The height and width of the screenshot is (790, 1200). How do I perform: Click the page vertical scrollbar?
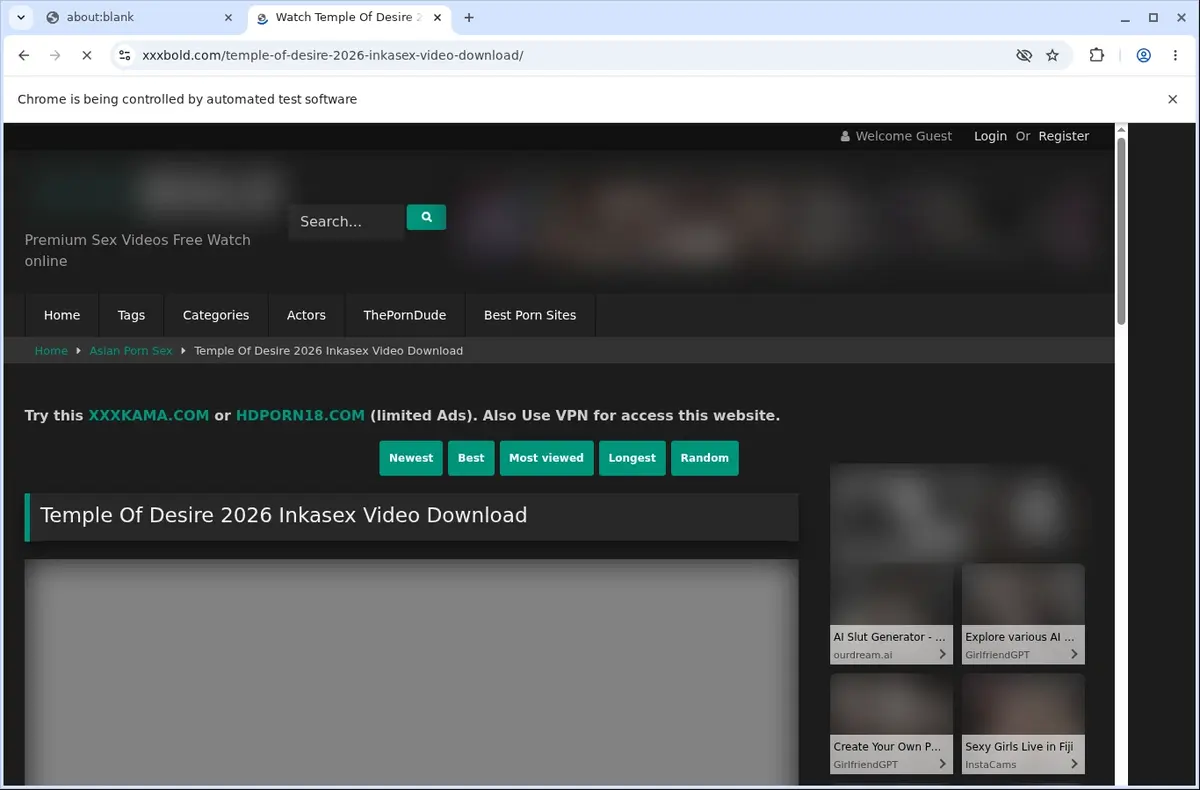point(1121,230)
